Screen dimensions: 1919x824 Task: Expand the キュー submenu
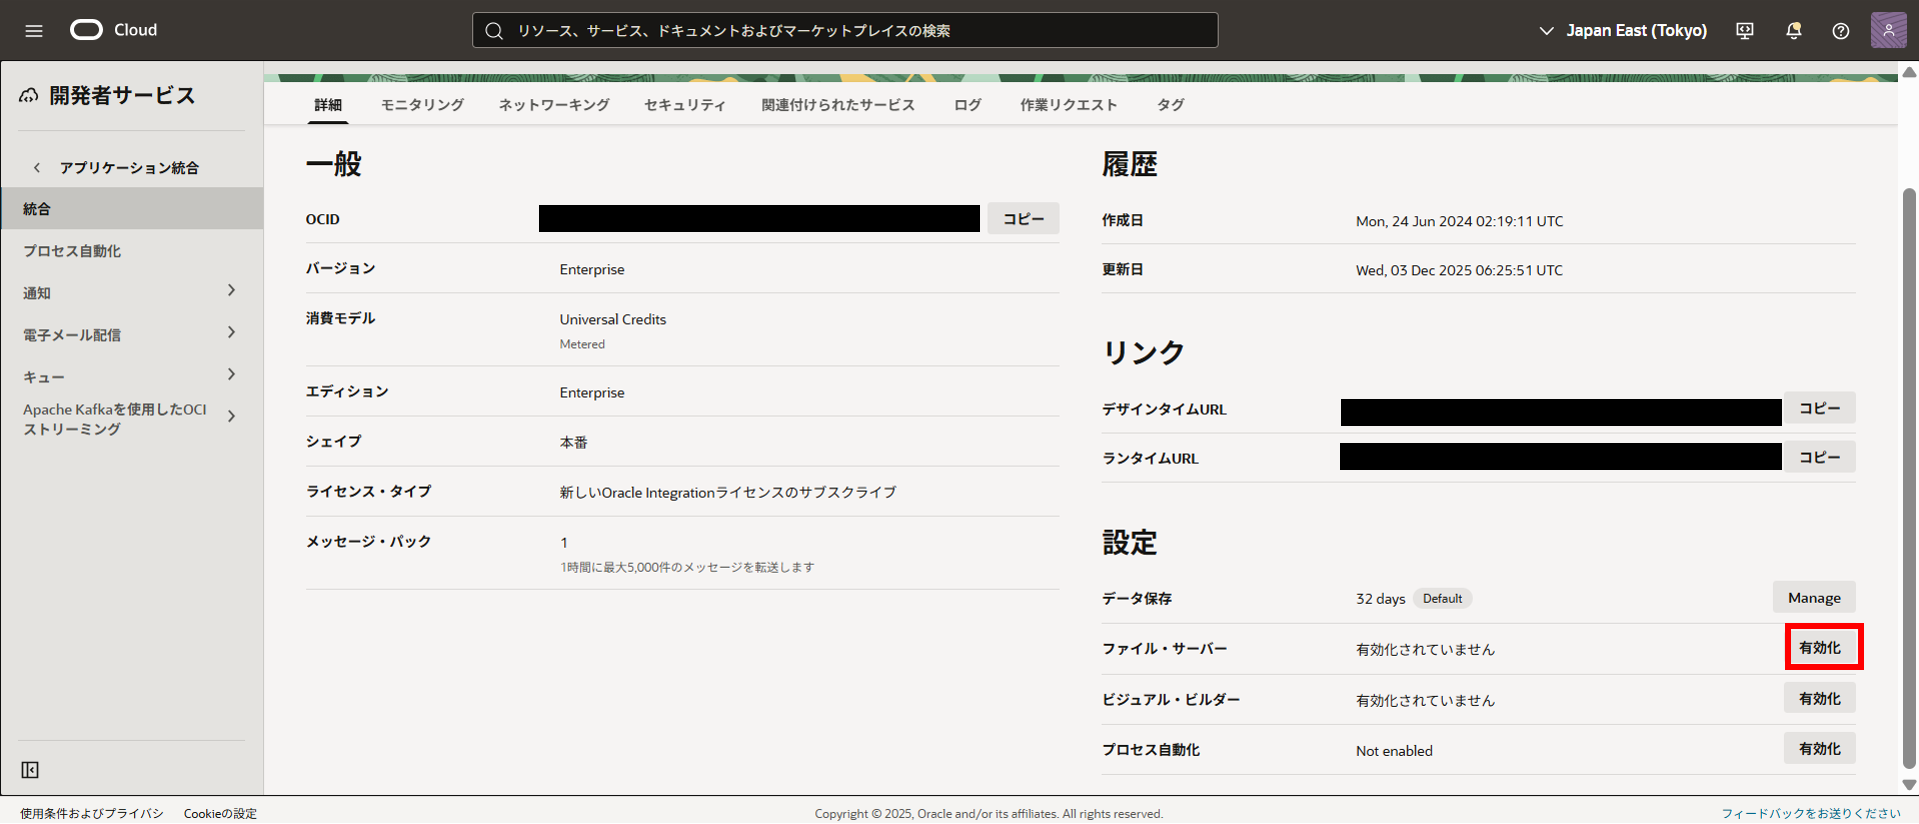point(231,375)
